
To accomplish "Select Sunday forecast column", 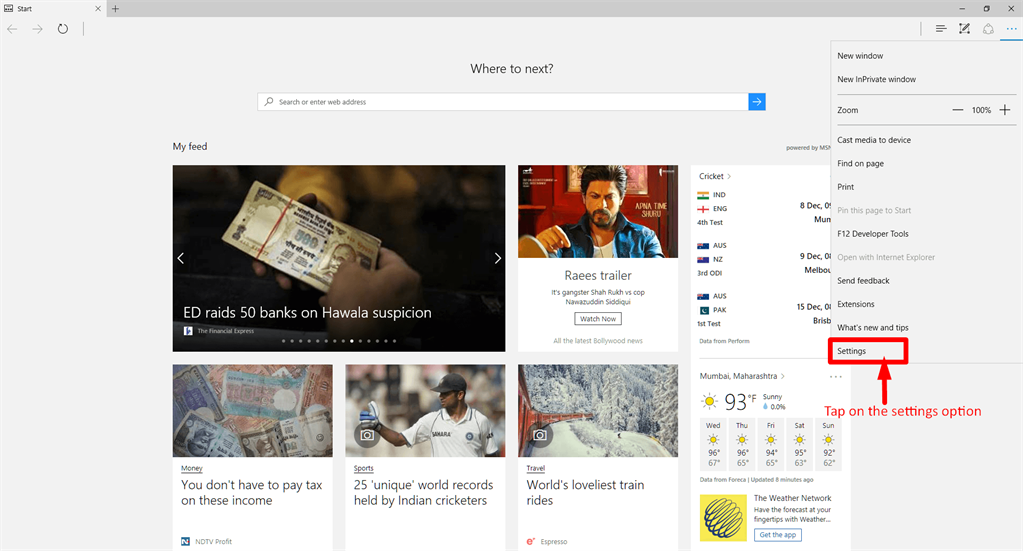I will [x=829, y=445].
